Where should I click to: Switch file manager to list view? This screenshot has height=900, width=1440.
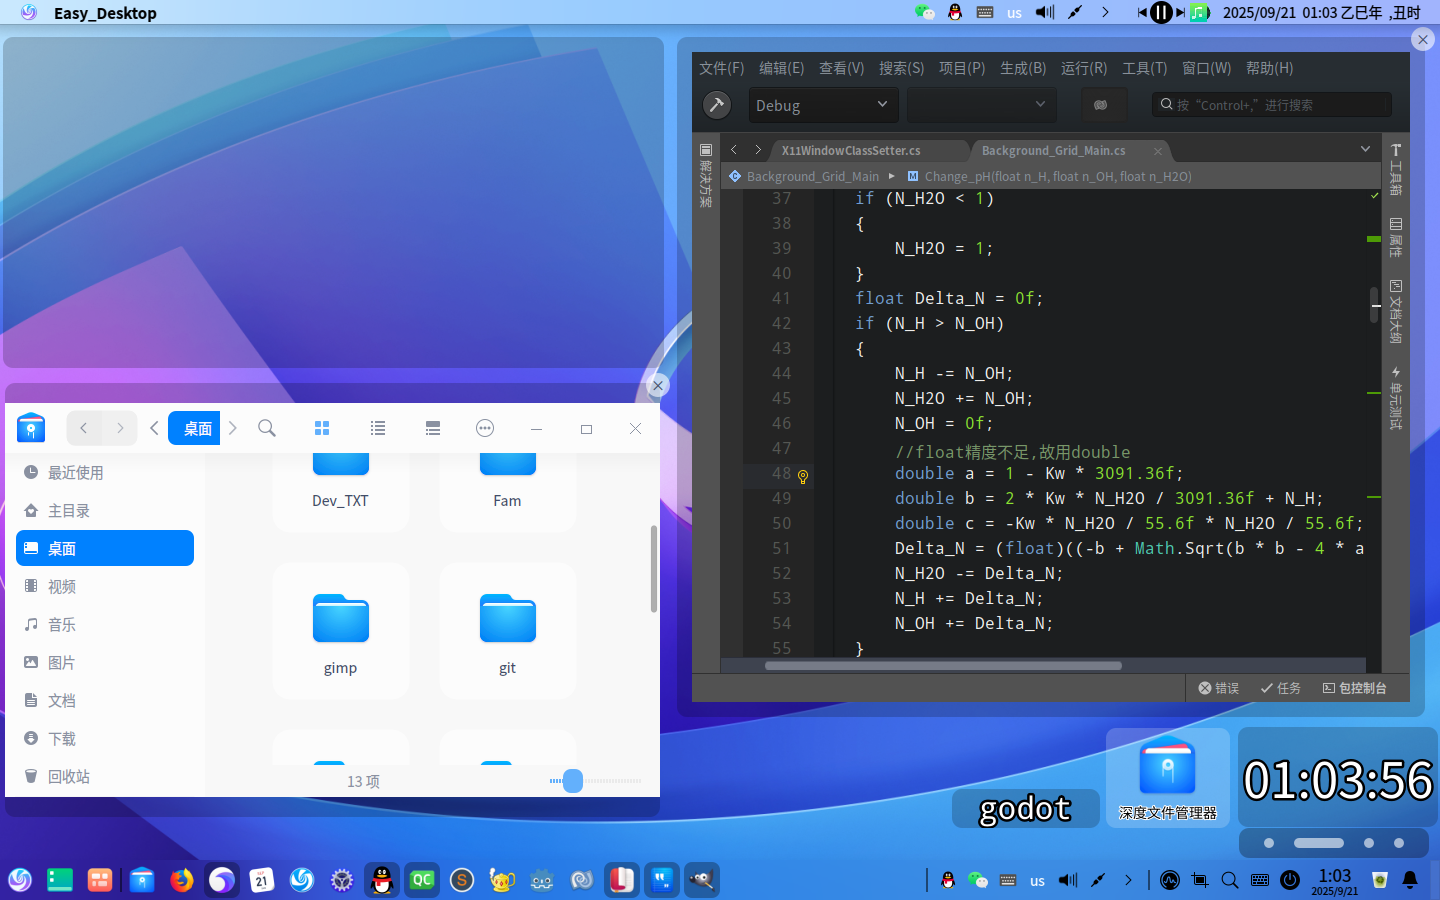pos(378,428)
